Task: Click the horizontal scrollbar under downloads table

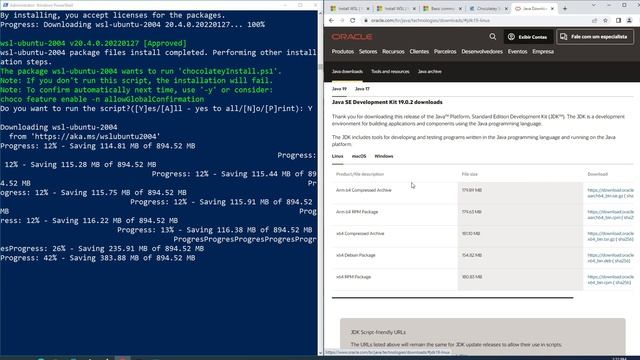Action: tap(452, 298)
